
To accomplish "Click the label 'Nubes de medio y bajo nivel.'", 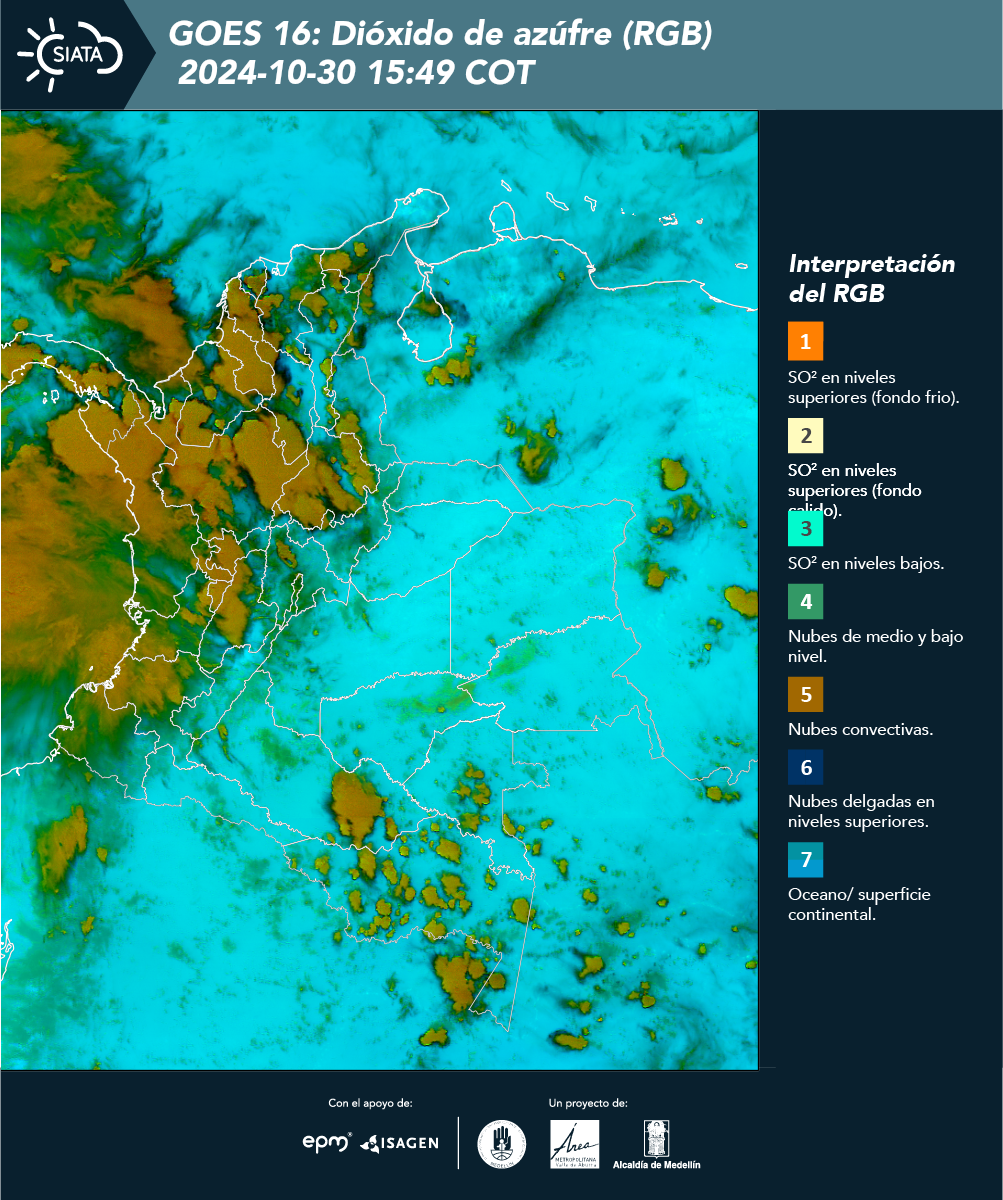I will (876, 646).
